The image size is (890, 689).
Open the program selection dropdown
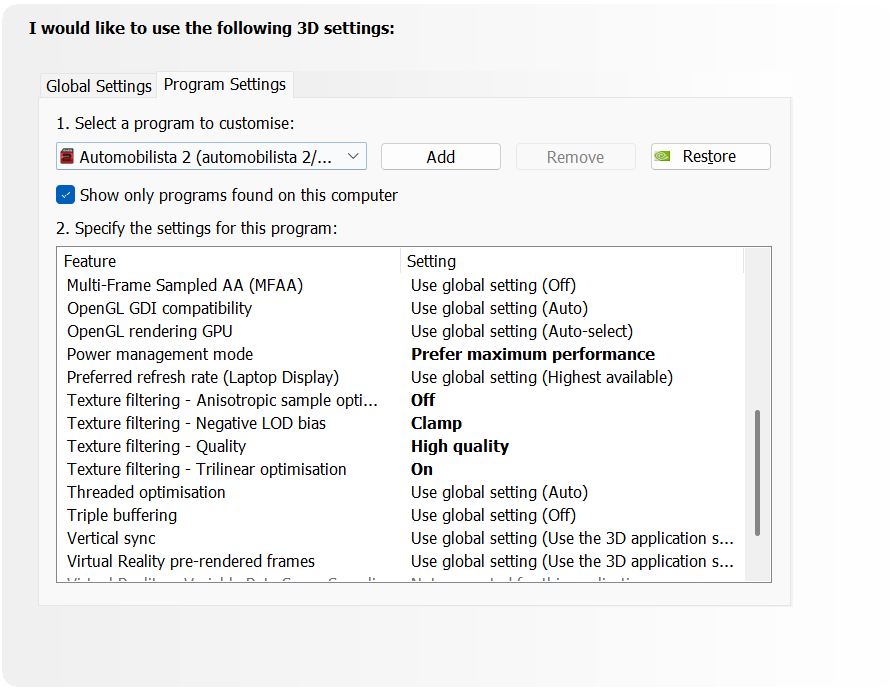(x=352, y=157)
